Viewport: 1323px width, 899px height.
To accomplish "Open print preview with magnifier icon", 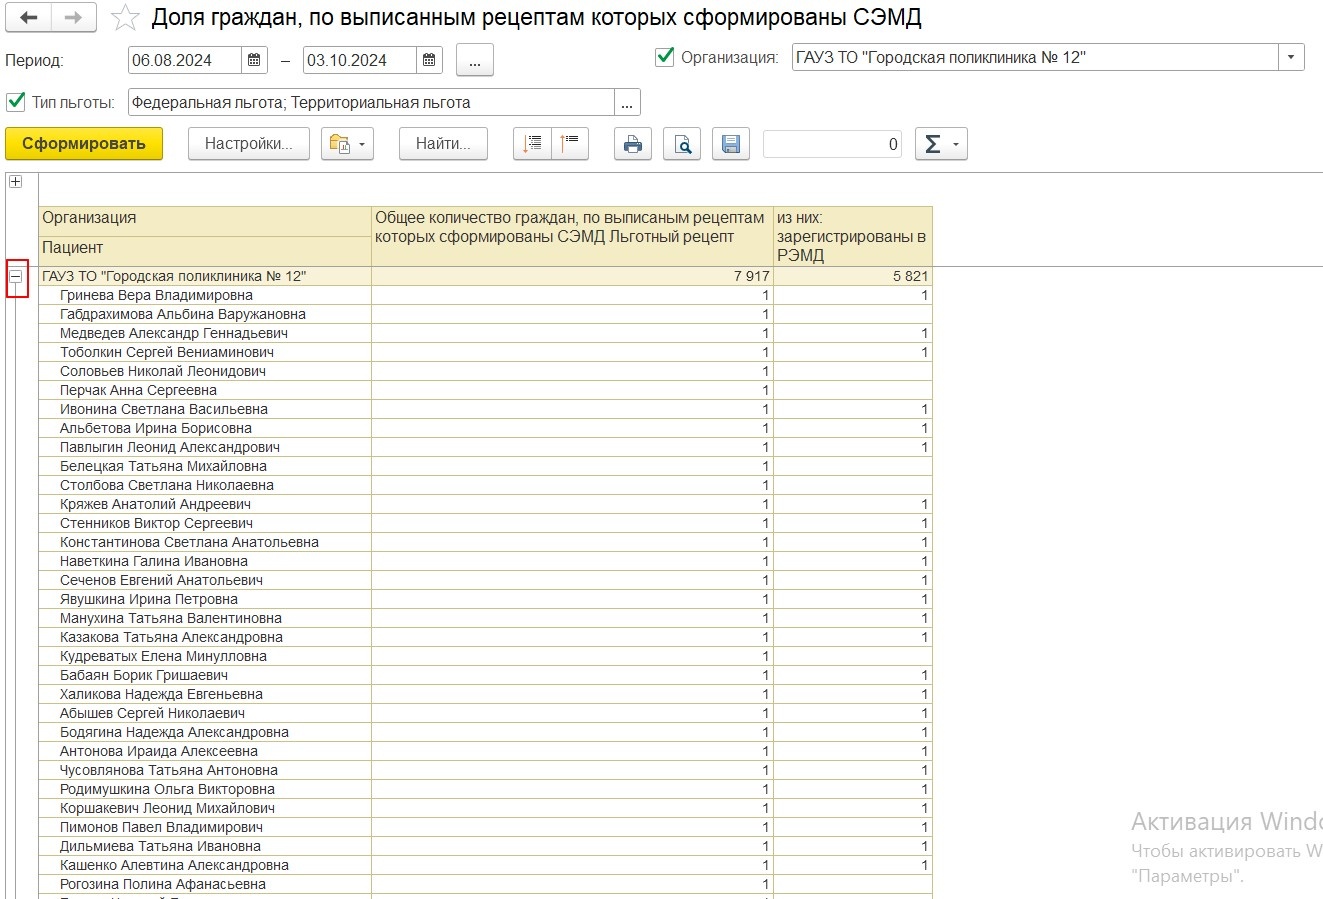I will [682, 144].
